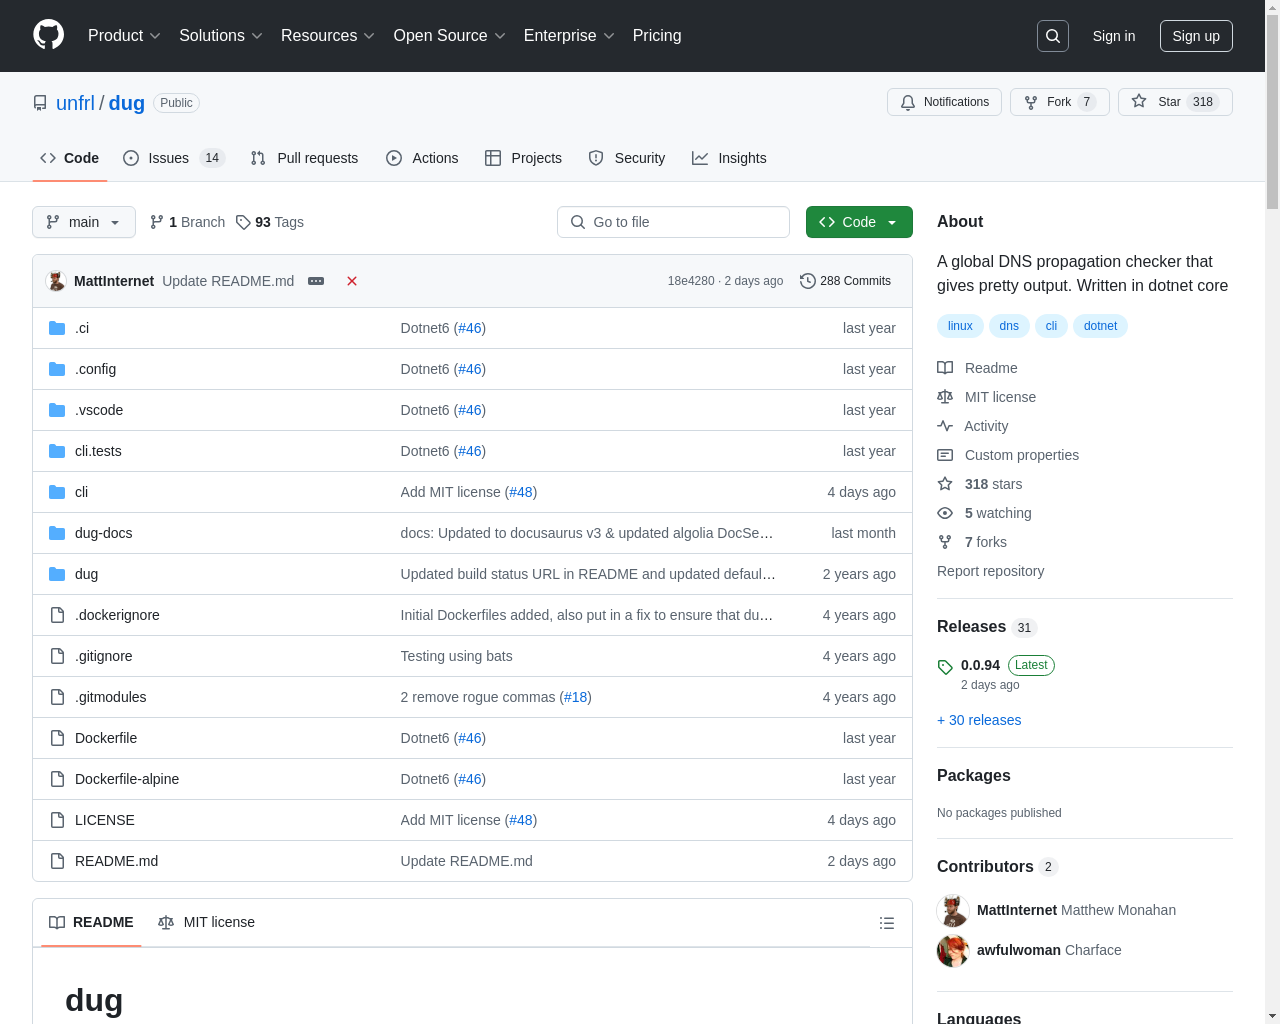Expand commit message ellipsis icon
Image resolution: width=1280 pixels, height=1024 pixels.
[x=316, y=281]
